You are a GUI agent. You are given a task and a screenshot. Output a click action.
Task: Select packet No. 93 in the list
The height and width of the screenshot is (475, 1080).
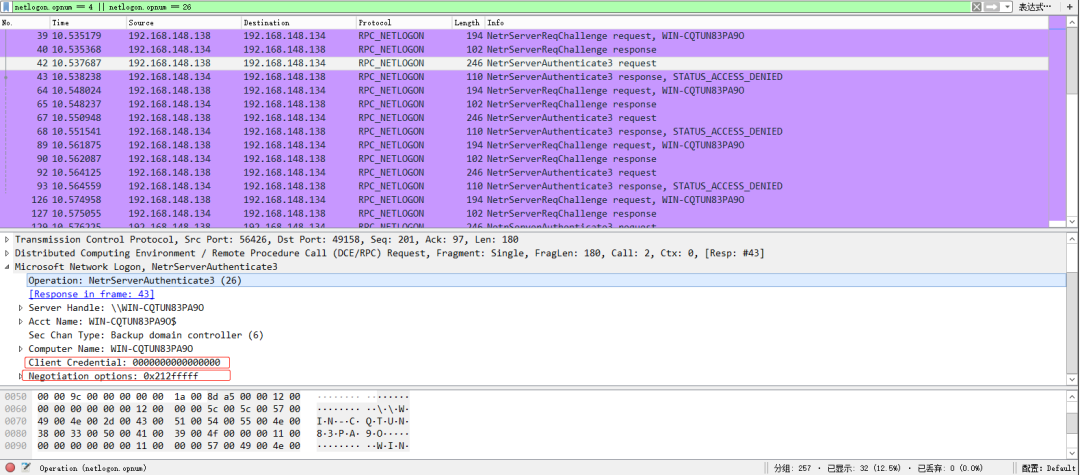click(524, 186)
